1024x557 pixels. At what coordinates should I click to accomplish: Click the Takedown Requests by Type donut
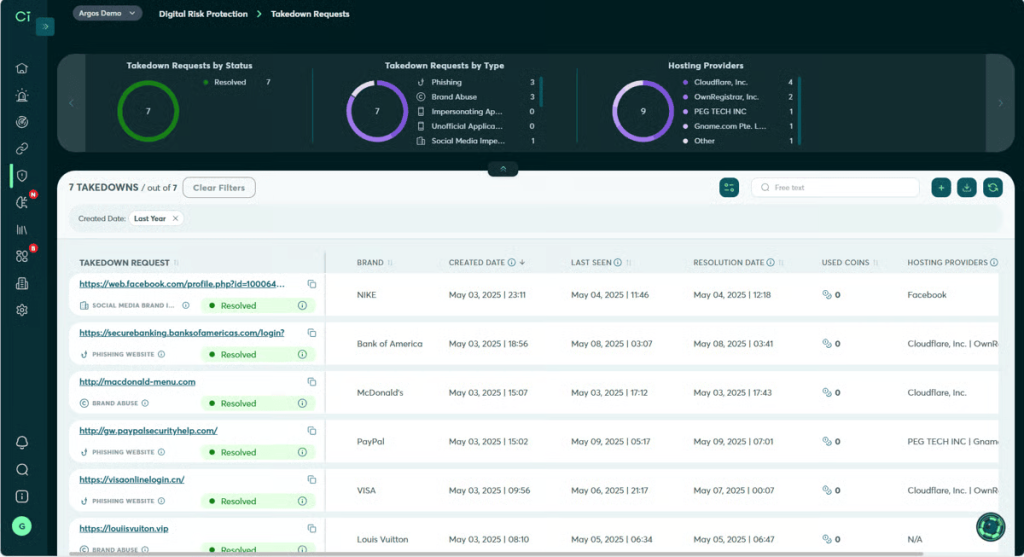click(377, 111)
